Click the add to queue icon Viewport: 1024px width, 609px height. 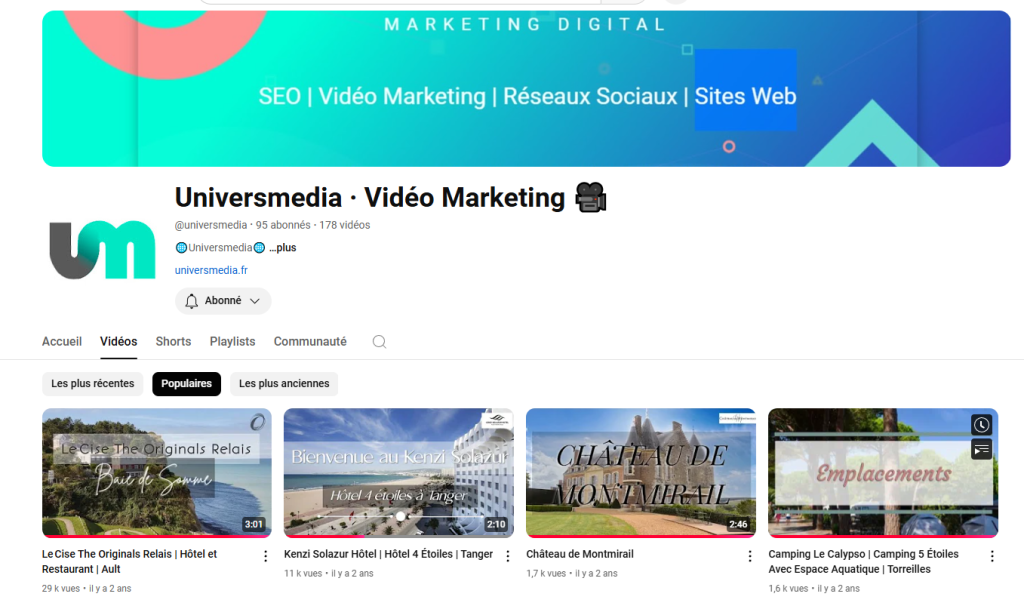[x=981, y=449]
